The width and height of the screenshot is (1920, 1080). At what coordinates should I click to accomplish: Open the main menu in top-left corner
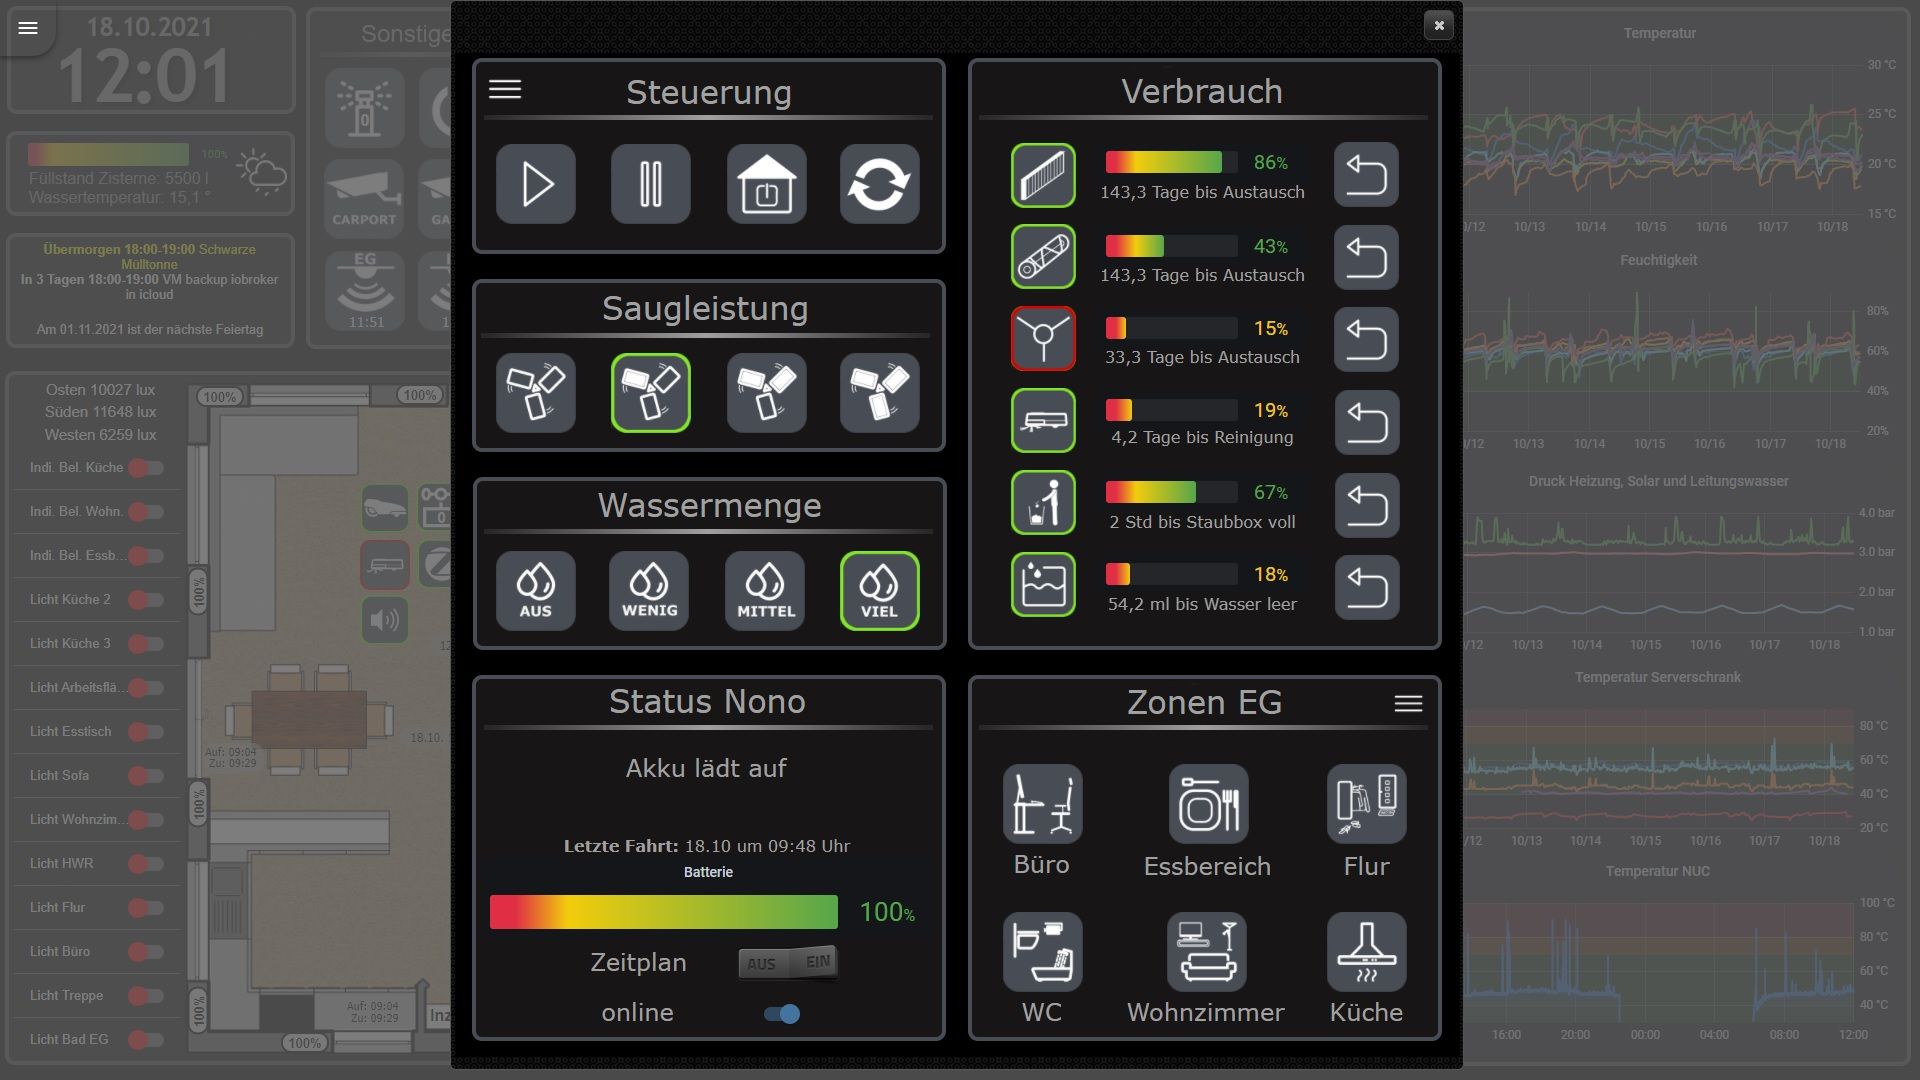[28, 28]
